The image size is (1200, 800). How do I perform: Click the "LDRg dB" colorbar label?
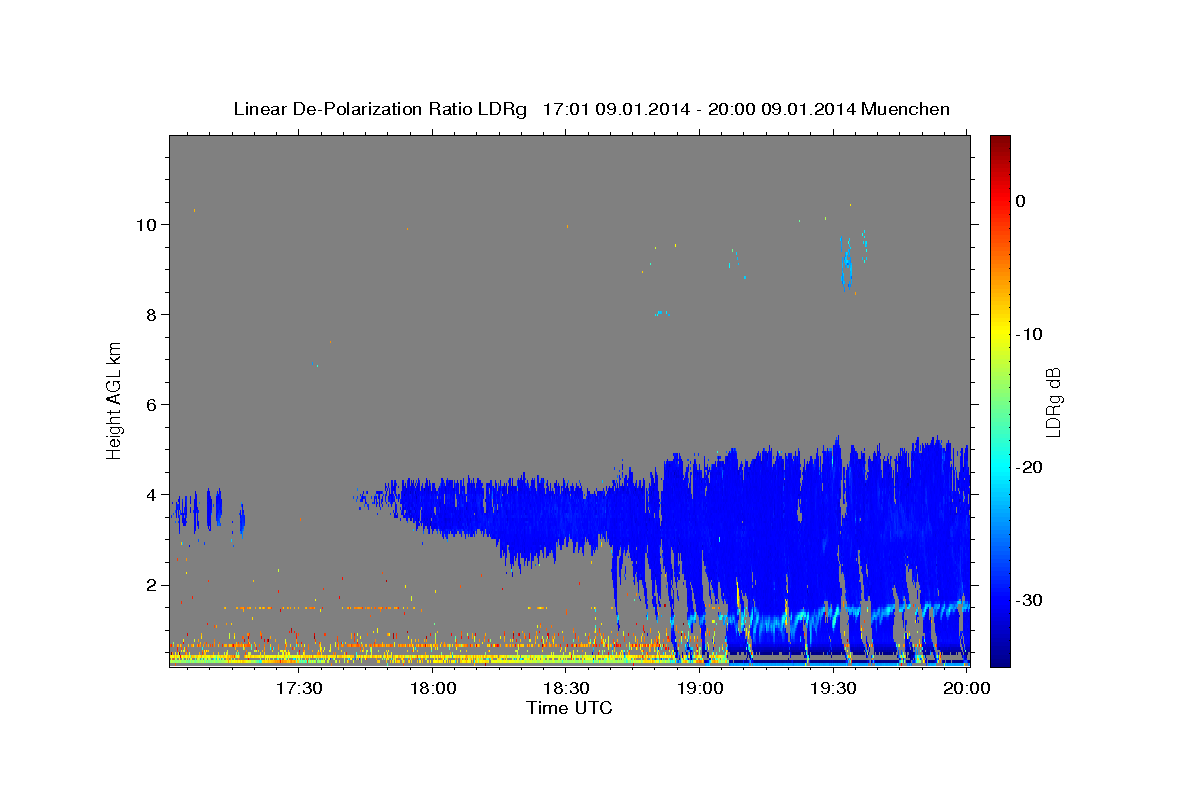[x=1053, y=402]
